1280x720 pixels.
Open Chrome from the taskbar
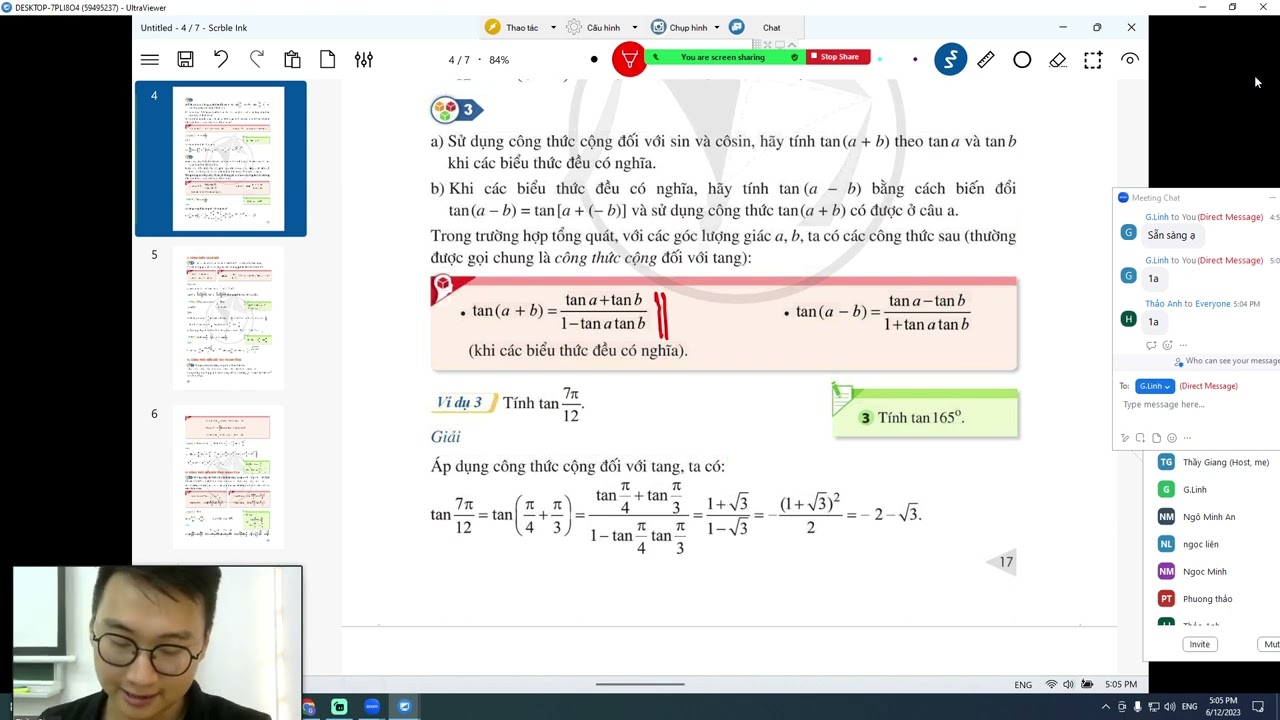pyautogui.click(x=308, y=707)
